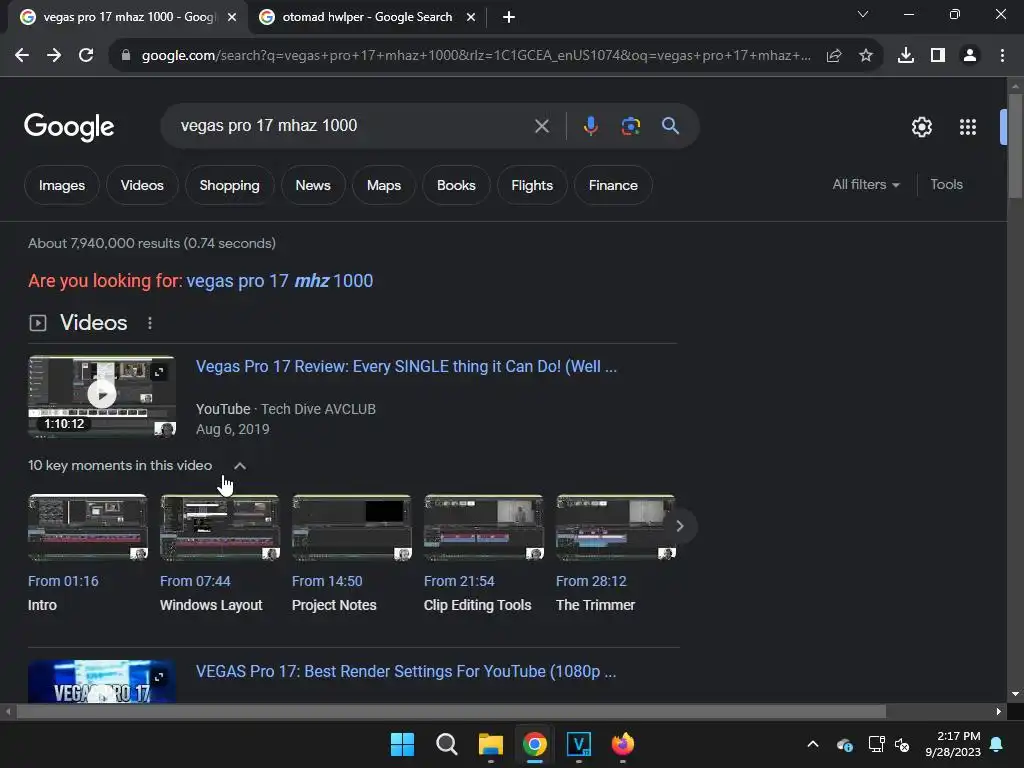Image resolution: width=1024 pixels, height=768 pixels.
Task: Go to Google home via logo
Action: (x=69, y=127)
